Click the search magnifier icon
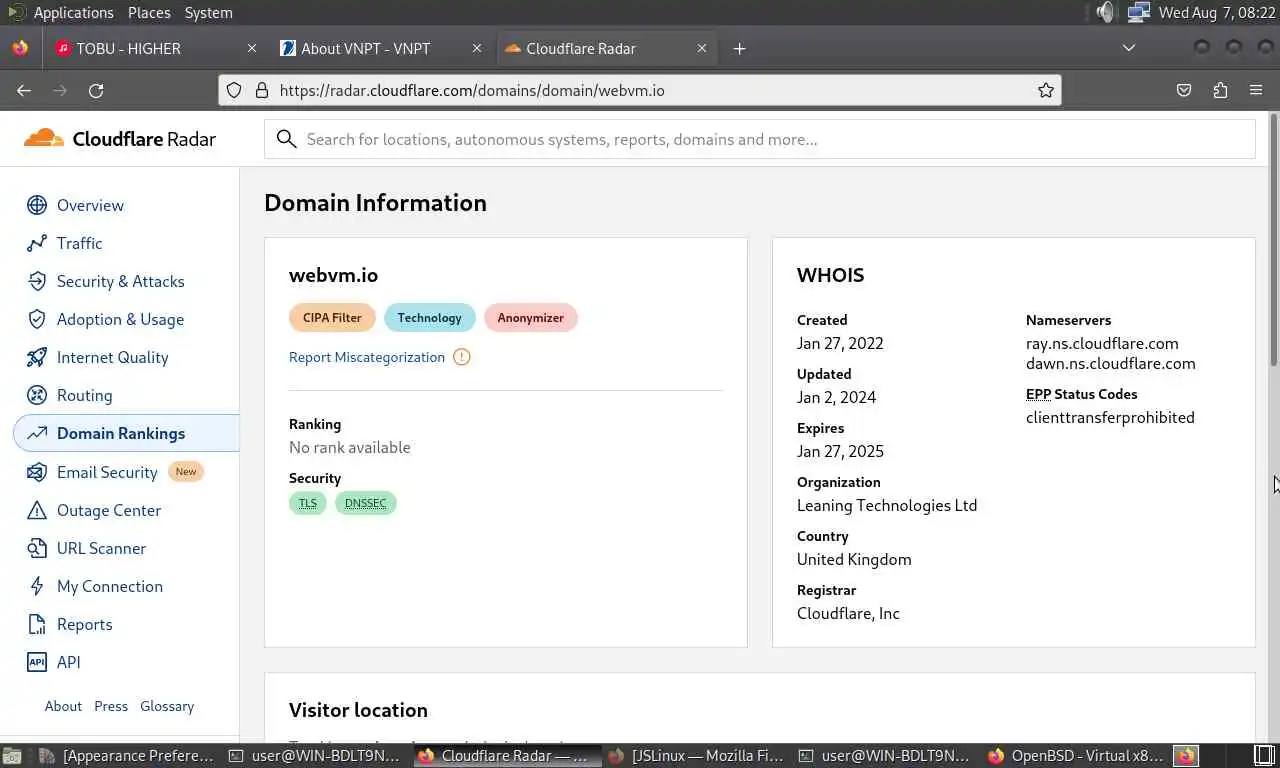1280x768 pixels. [x=287, y=139]
